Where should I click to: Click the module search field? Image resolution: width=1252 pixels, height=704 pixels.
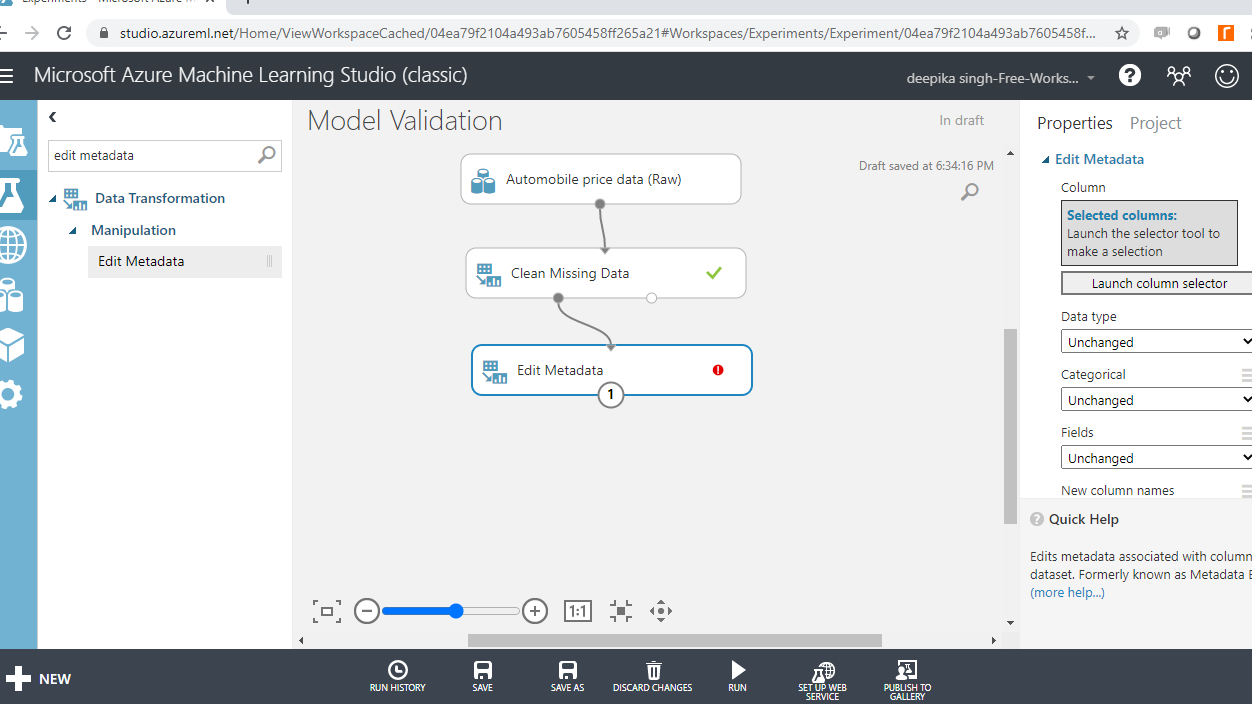pyautogui.click(x=152, y=155)
